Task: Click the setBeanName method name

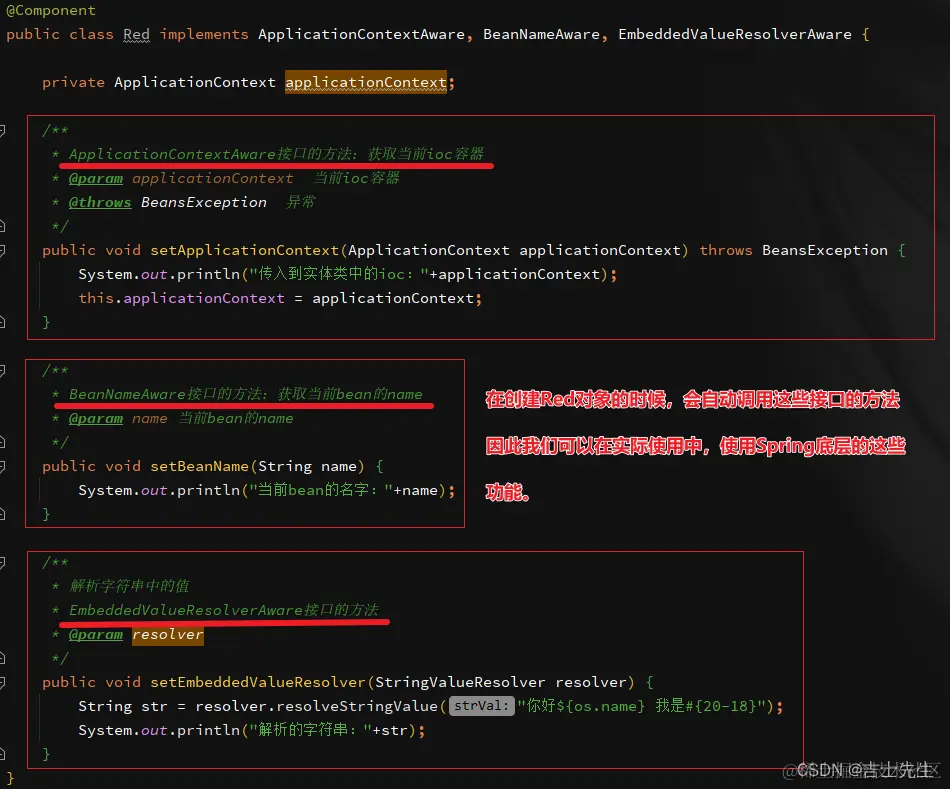Action: pos(199,466)
